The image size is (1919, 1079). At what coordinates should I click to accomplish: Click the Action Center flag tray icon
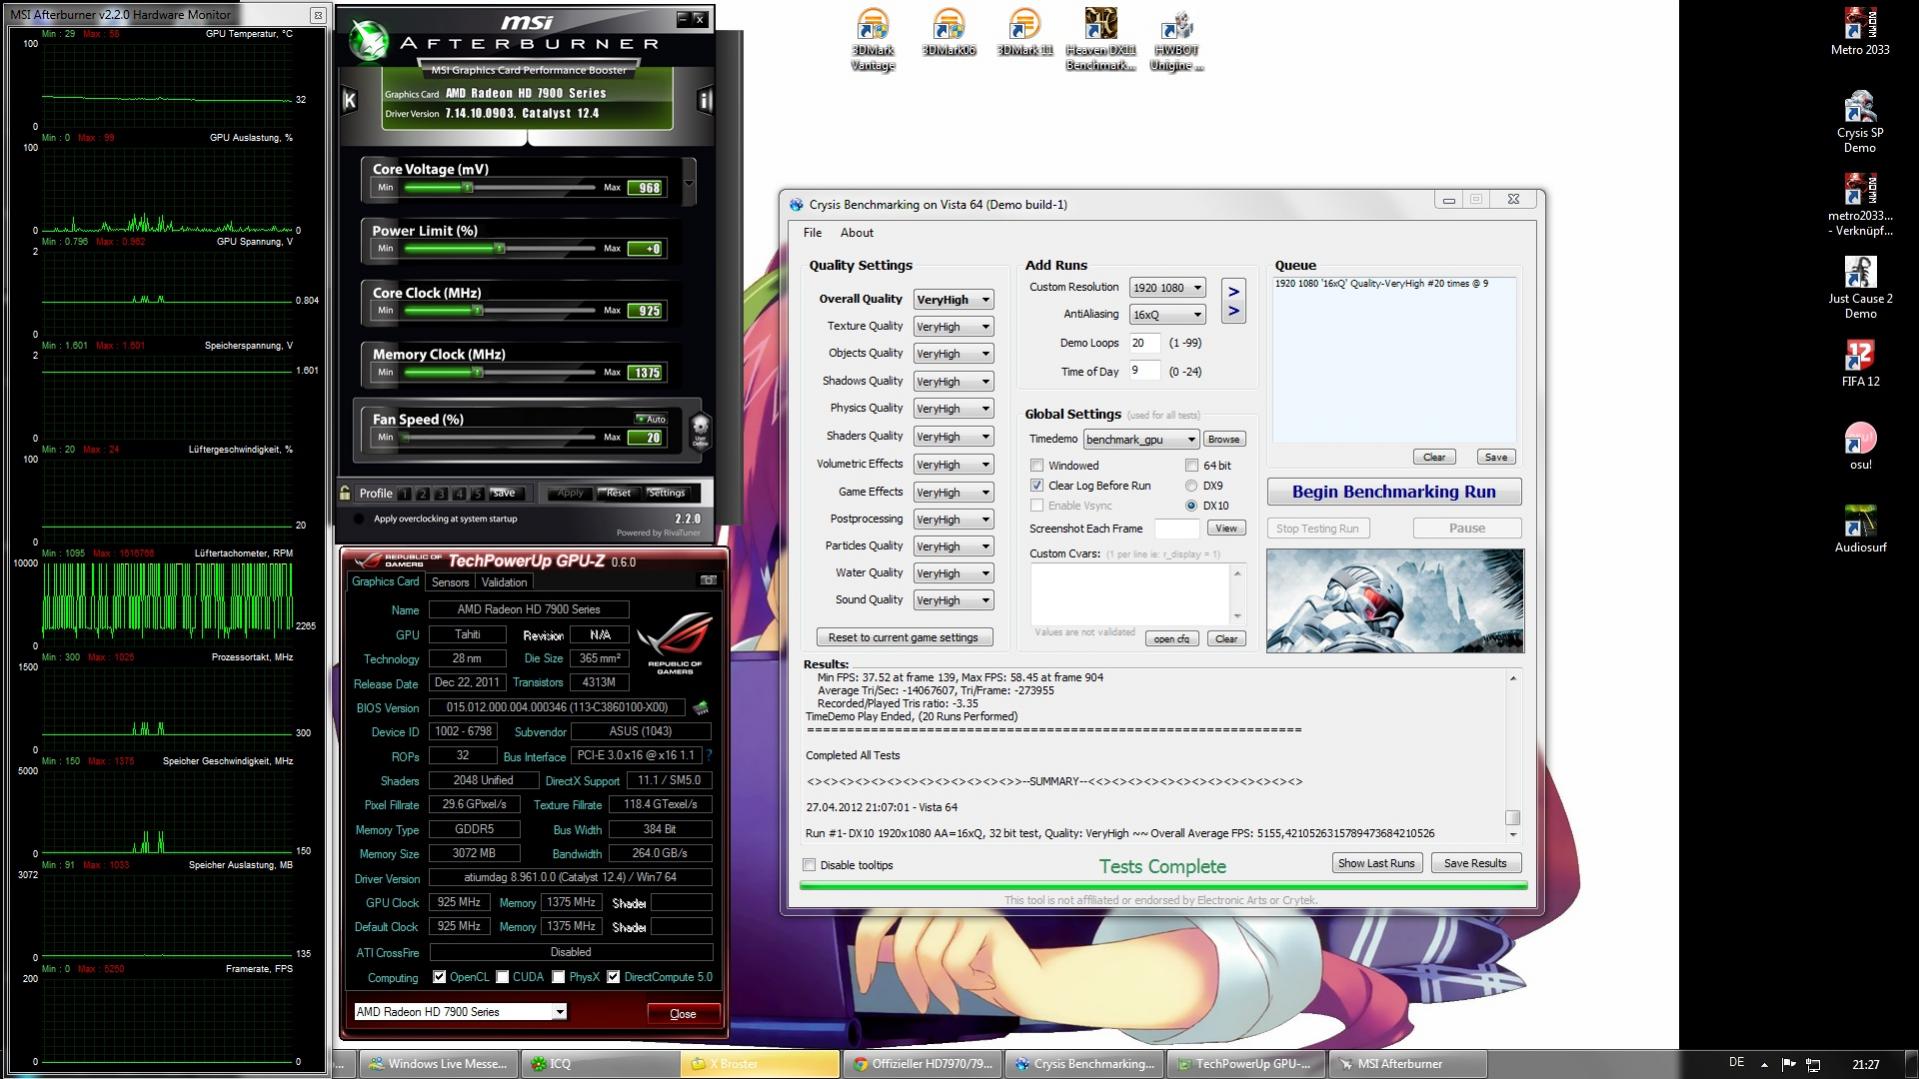tap(1788, 1064)
